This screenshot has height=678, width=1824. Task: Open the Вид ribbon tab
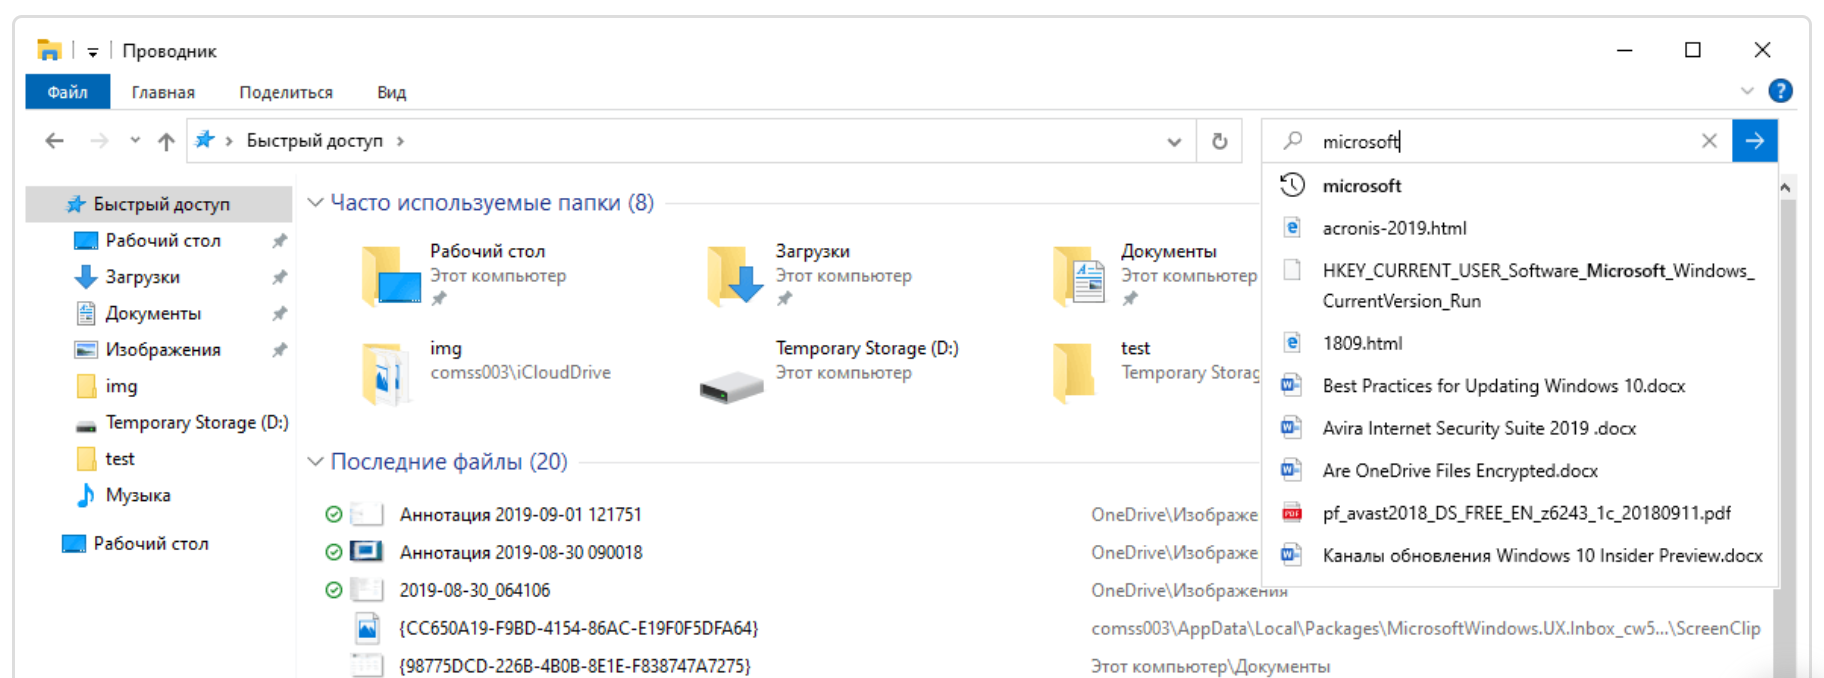click(391, 92)
